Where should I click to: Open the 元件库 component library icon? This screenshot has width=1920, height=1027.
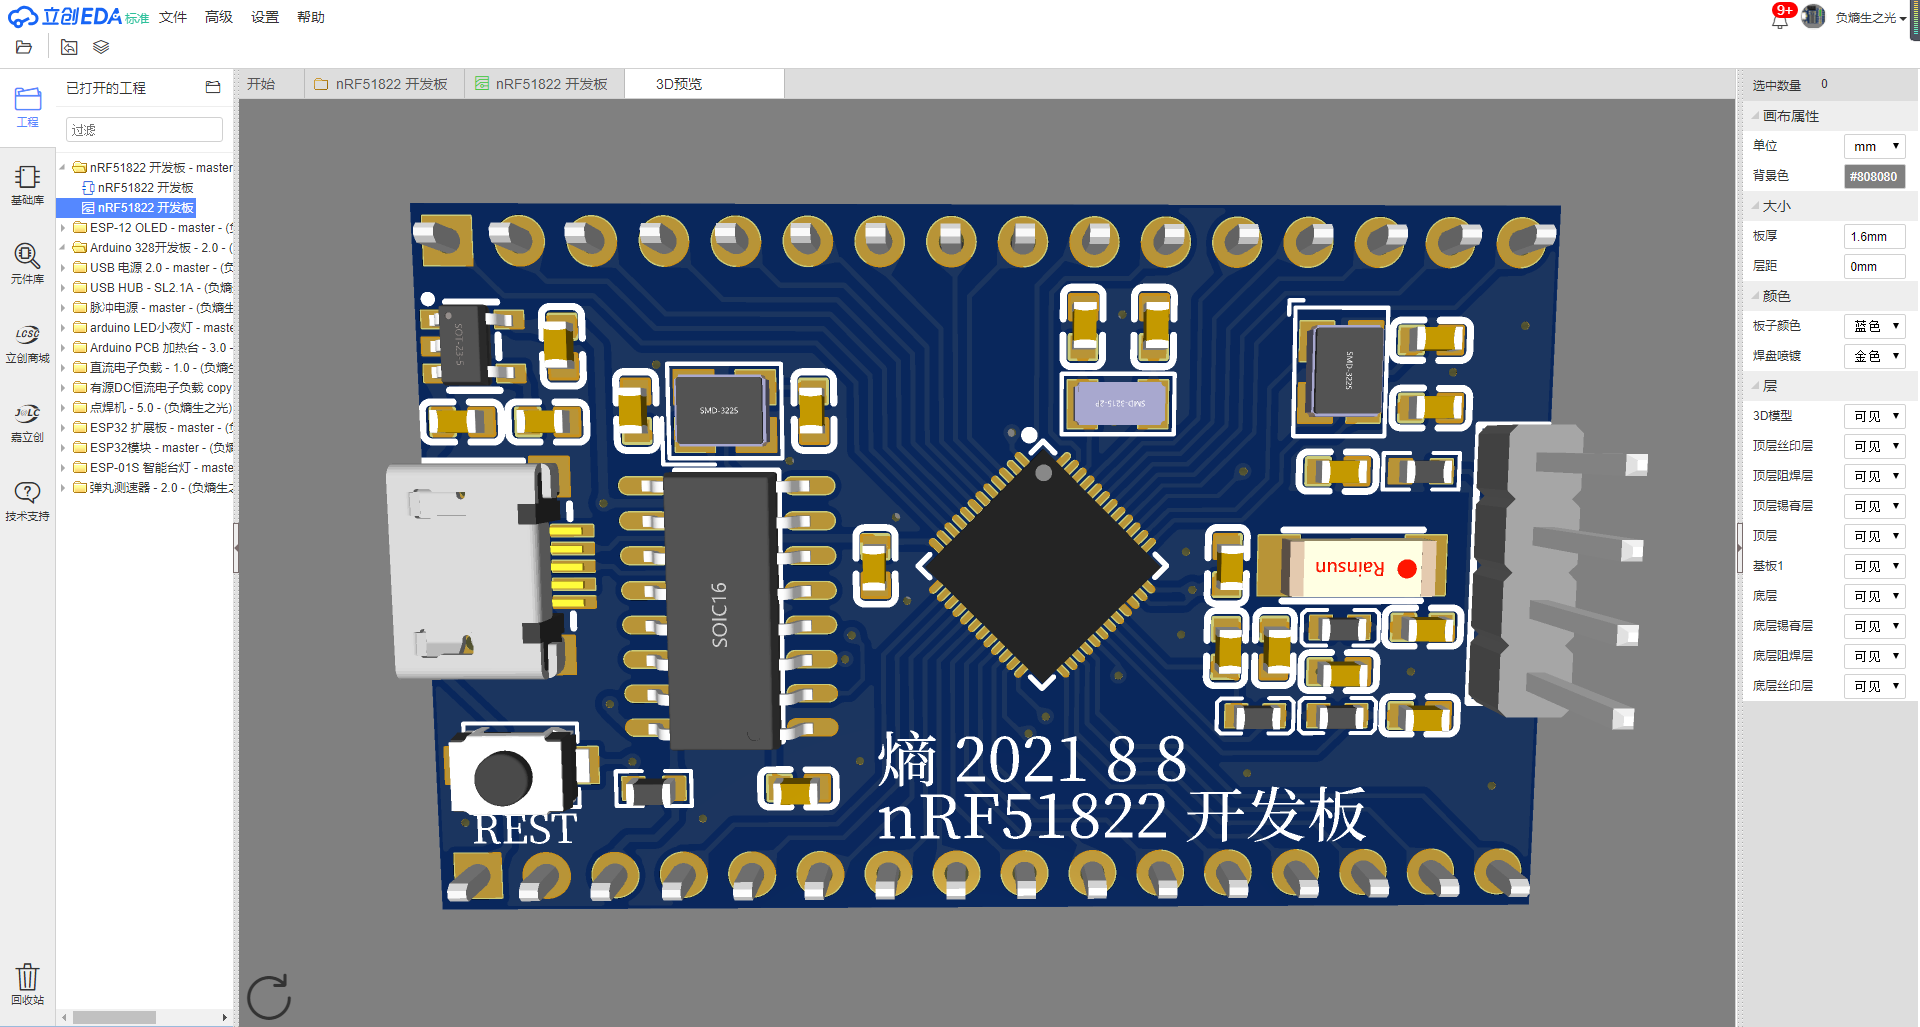click(27, 264)
